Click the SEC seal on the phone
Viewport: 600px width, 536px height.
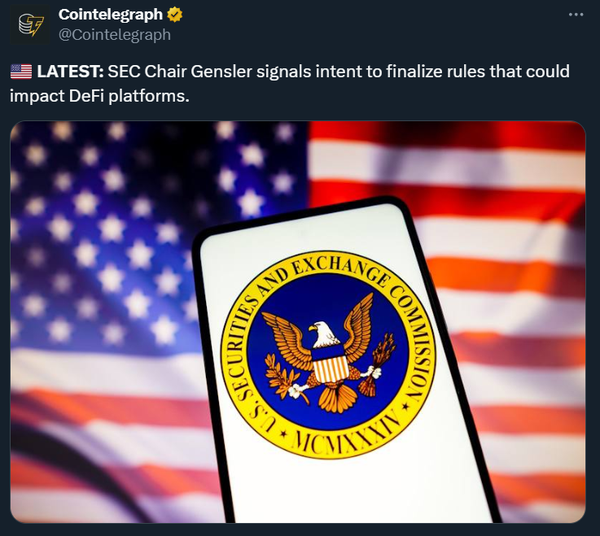[x=328, y=355]
